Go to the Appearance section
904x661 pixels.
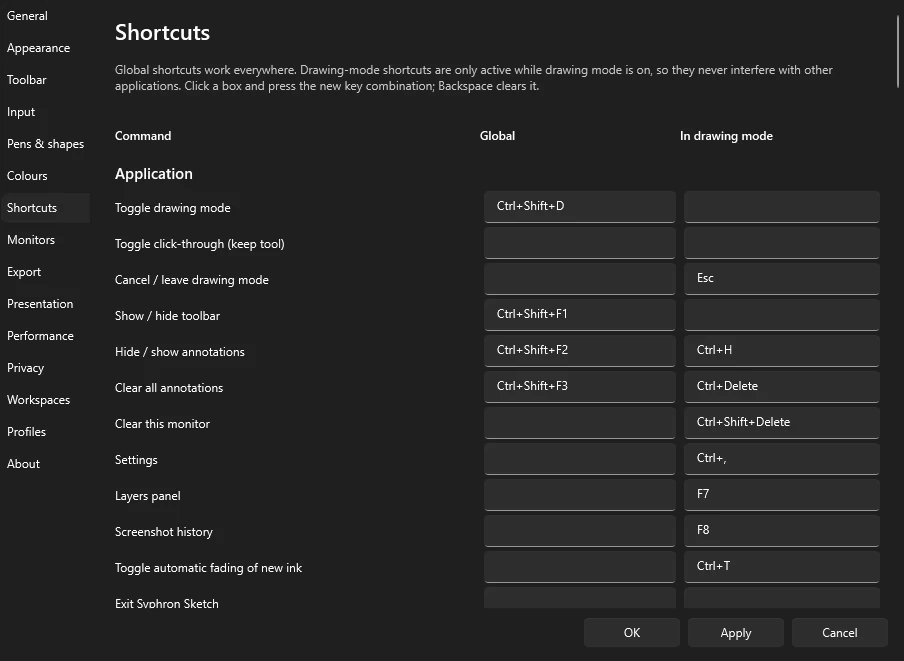tap(45, 48)
